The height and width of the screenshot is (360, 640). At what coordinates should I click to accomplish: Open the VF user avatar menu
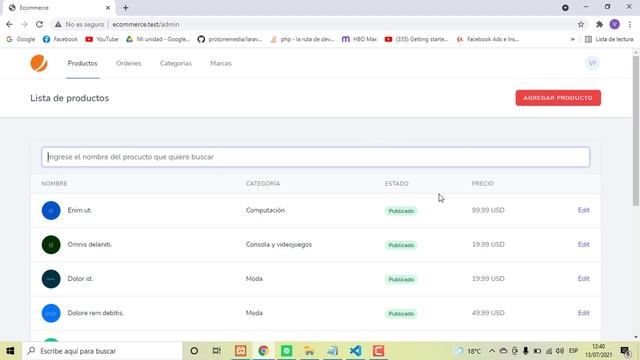tap(592, 63)
